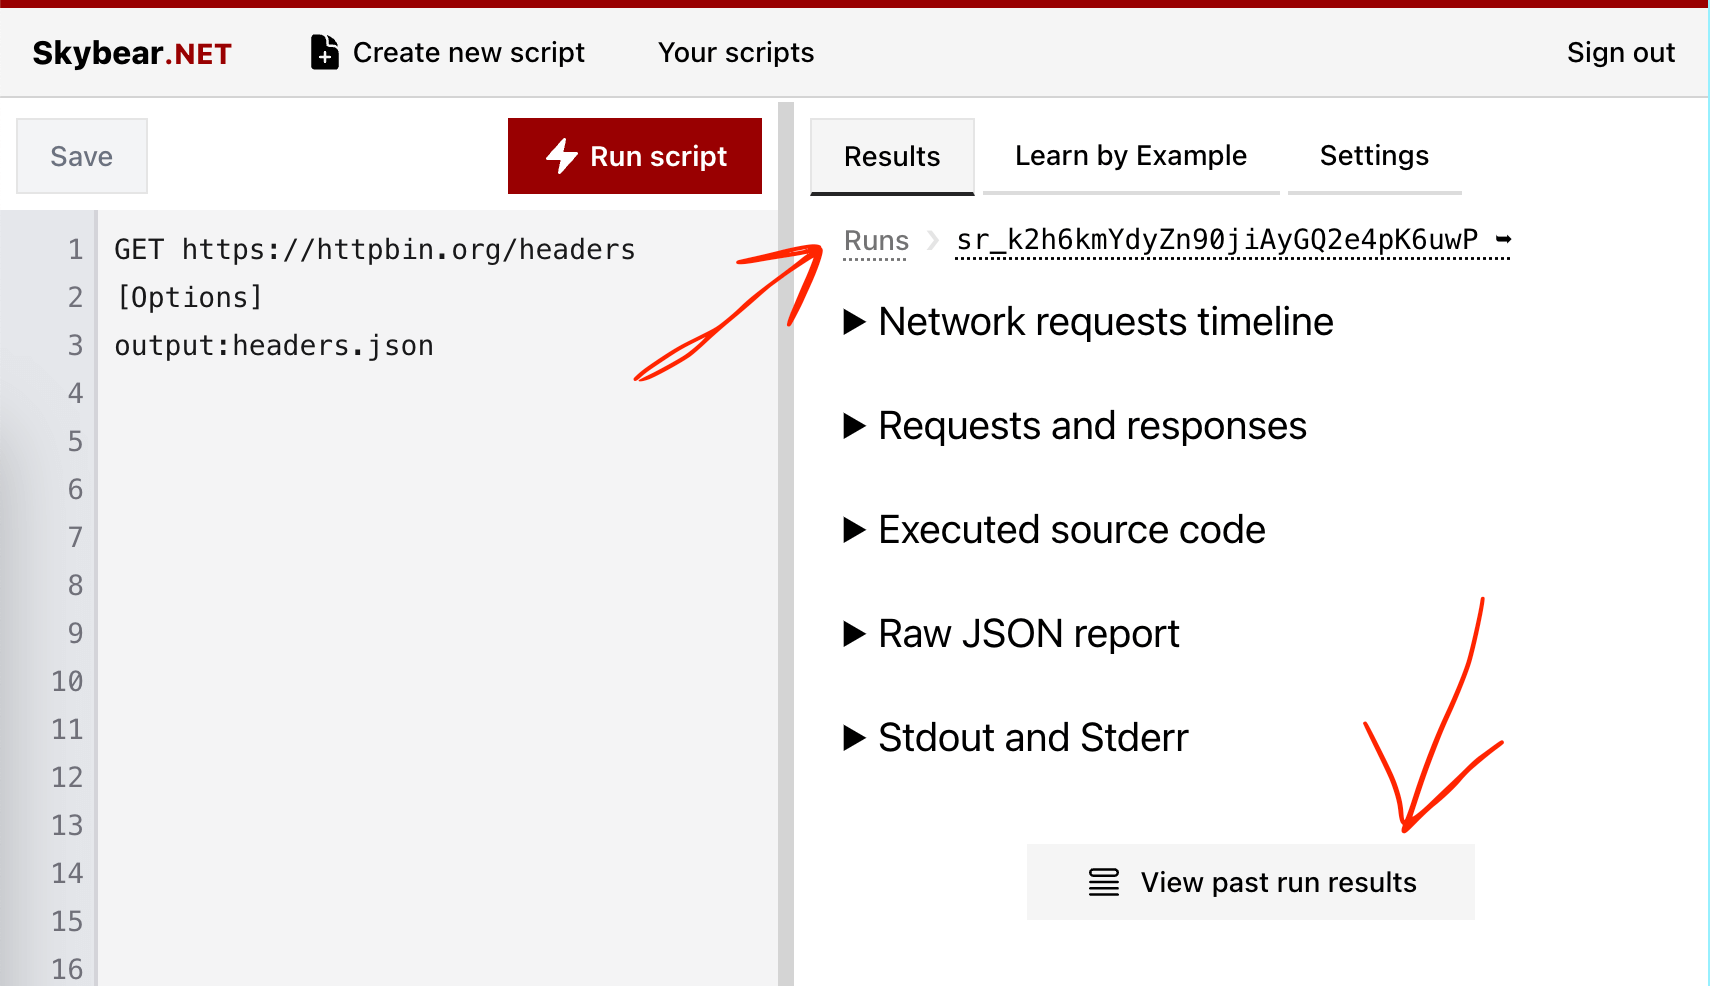The width and height of the screenshot is (1710, 986).
Task: Place cursor on the GET httpbin.org line
Action: pos(374,249)
